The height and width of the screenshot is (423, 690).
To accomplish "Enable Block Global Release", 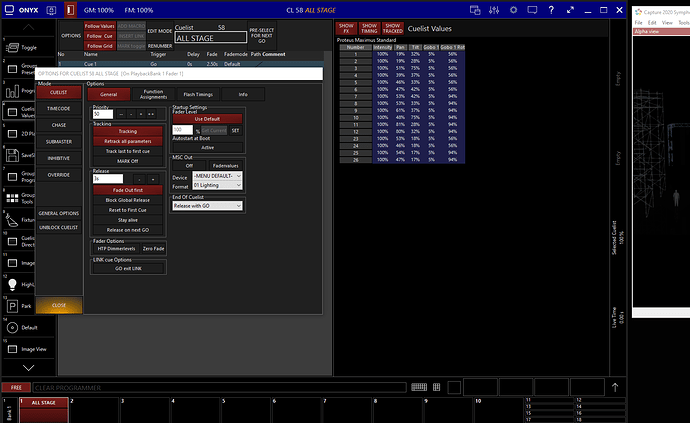I will point(128,200).
